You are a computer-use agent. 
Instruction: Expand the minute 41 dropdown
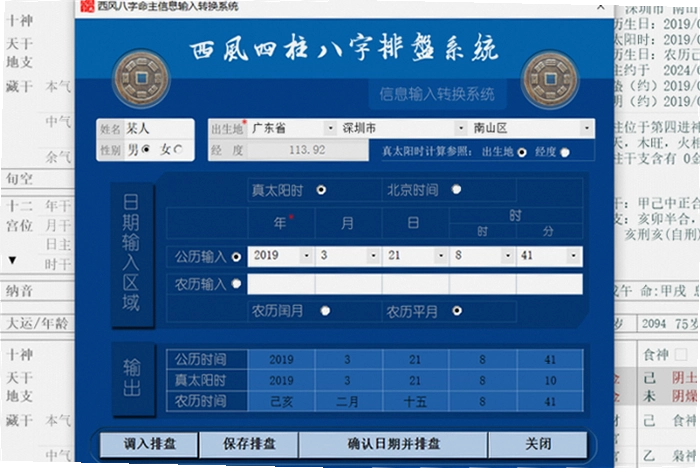(574, 256)
